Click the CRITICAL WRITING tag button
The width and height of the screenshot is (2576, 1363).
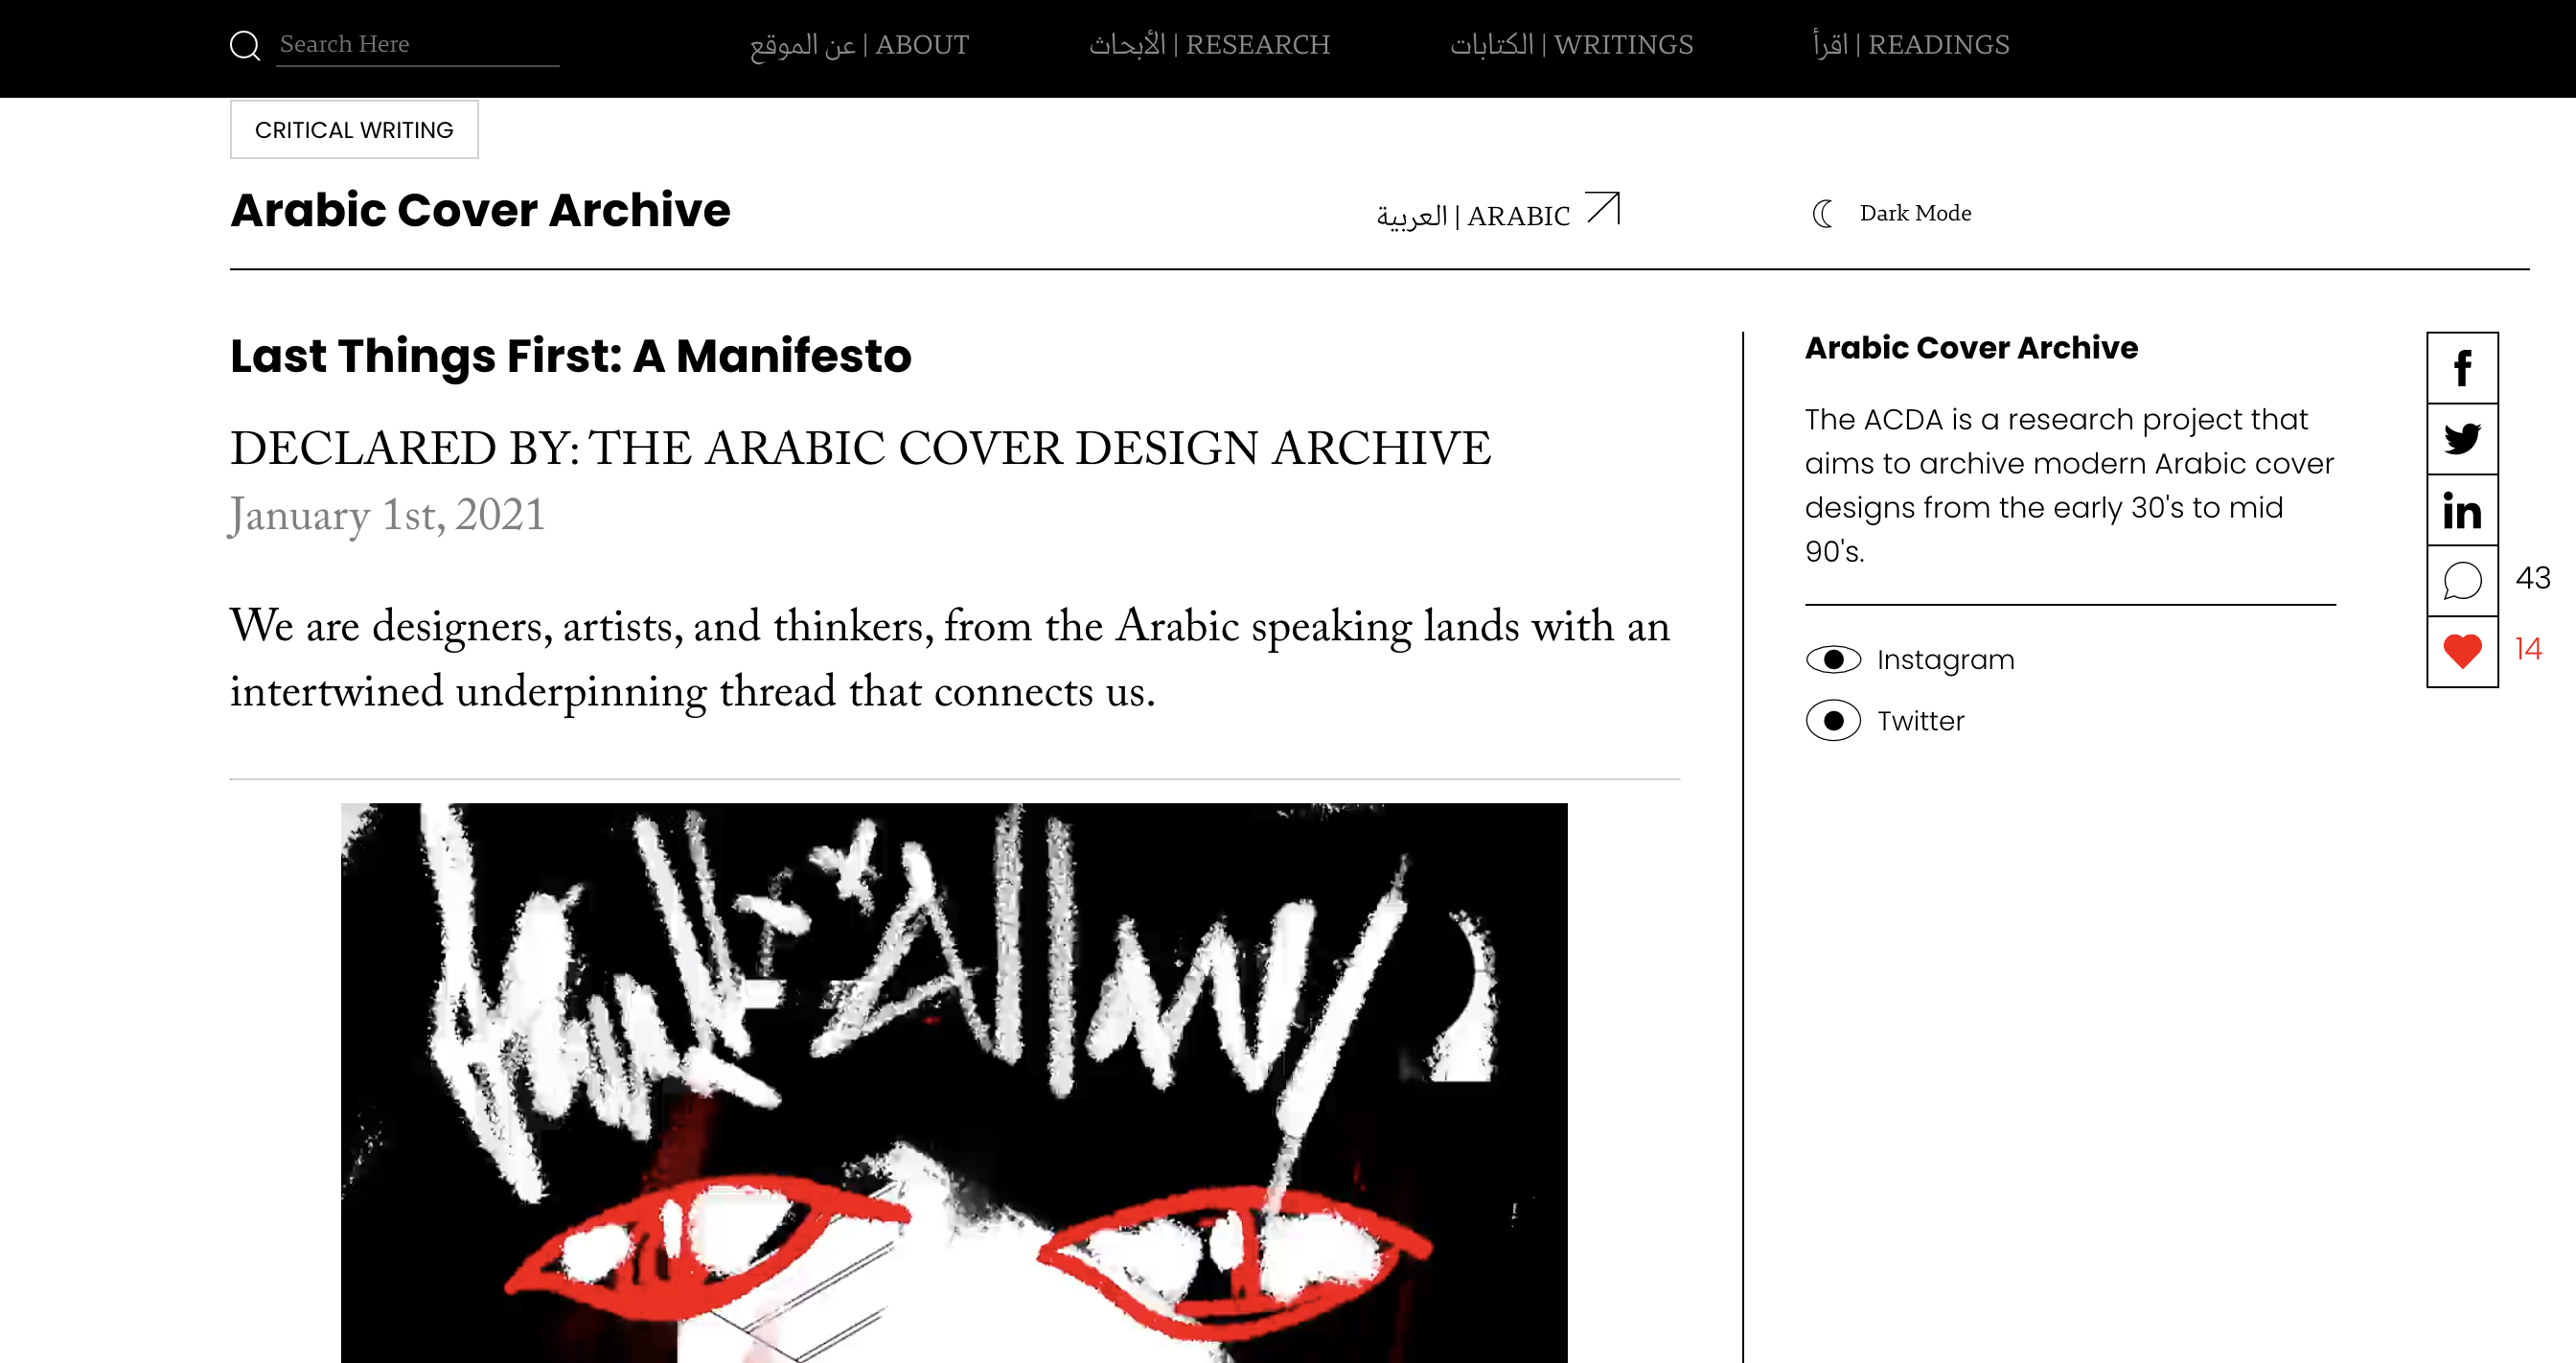tap(354, 130)
